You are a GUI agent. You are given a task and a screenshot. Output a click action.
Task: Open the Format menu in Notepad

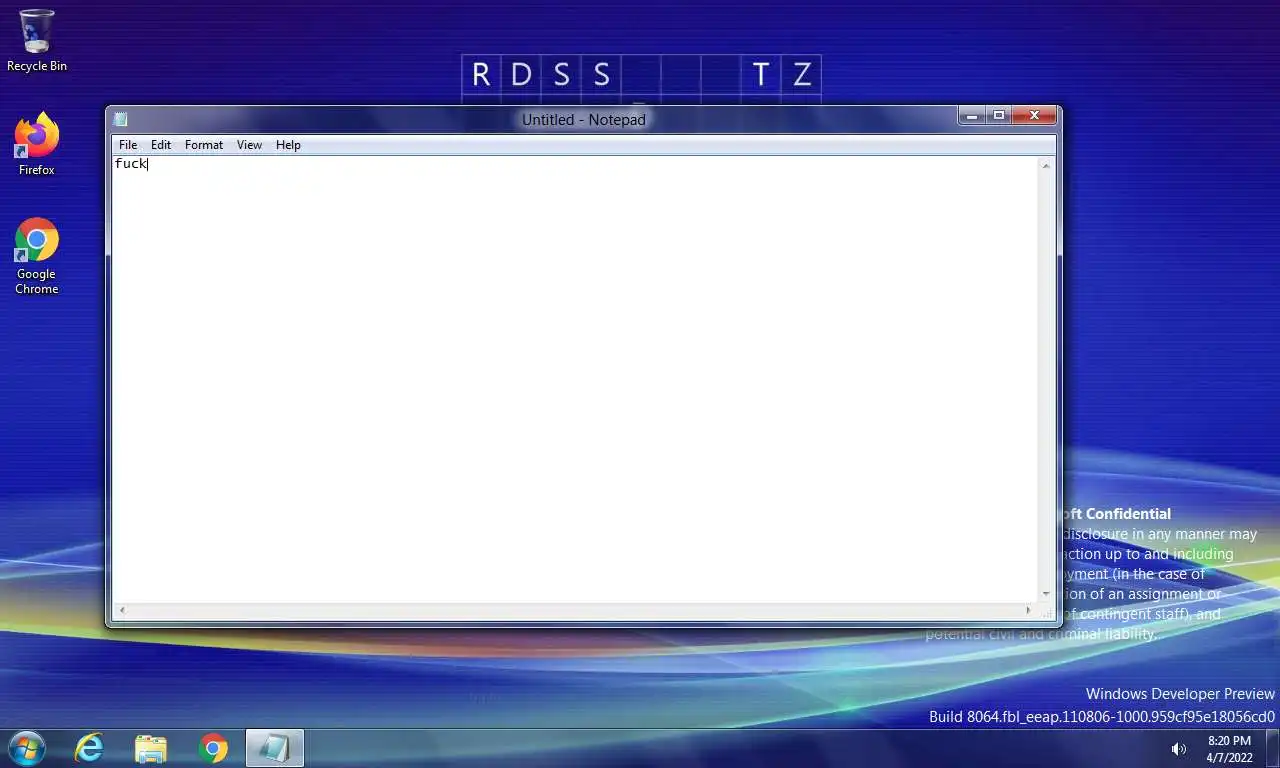pos(204,145)
